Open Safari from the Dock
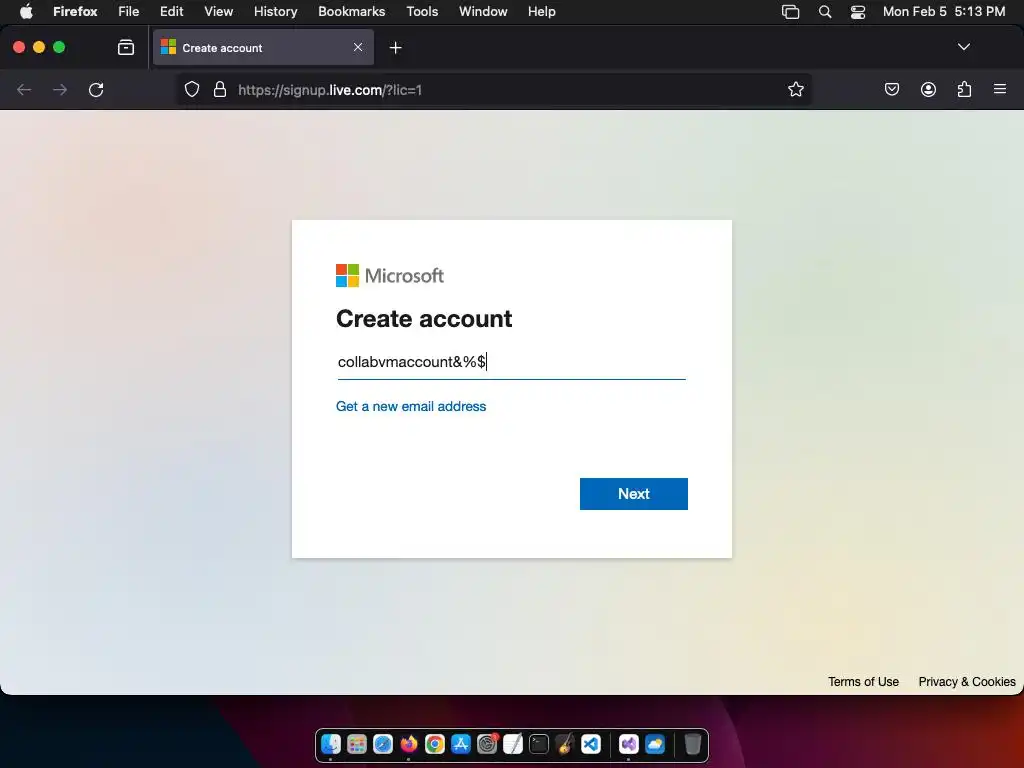1024x768 pixels. [x=383, y=744]
